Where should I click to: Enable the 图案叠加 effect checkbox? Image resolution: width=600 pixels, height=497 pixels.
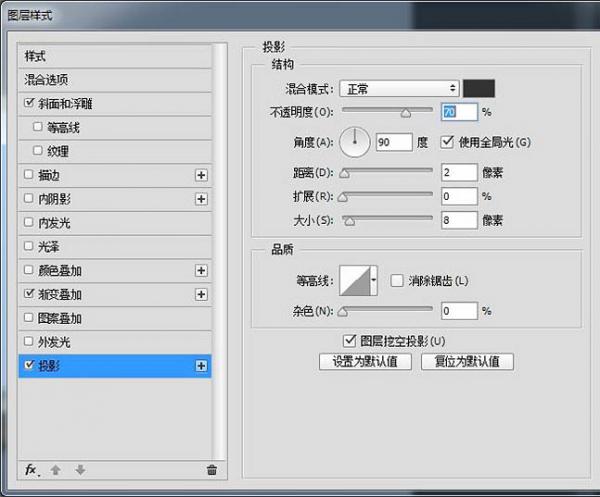pyautogui.click(x=29, y=317)
